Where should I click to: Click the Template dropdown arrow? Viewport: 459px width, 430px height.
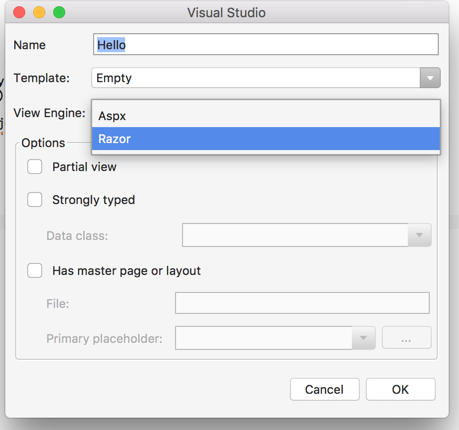430,78
